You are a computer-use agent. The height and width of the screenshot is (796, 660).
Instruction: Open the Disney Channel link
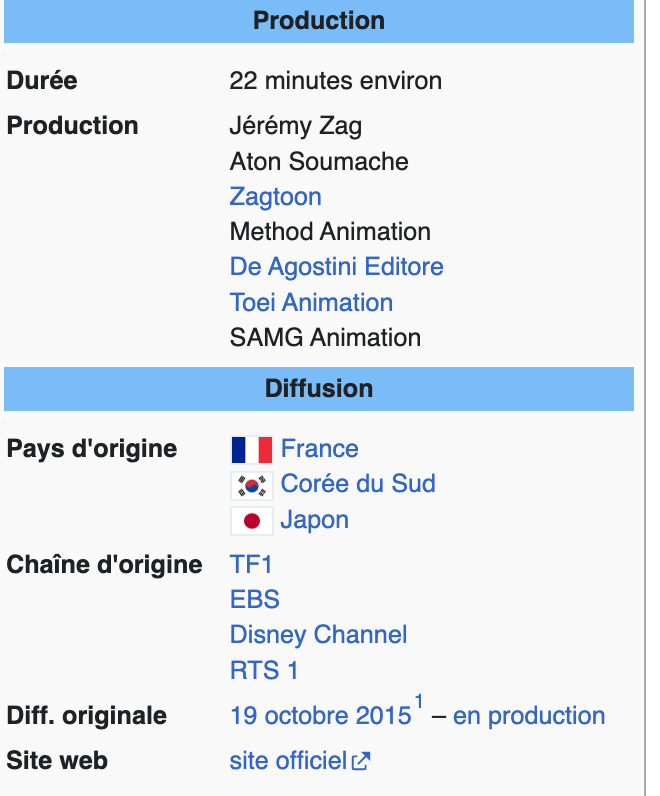318,635
